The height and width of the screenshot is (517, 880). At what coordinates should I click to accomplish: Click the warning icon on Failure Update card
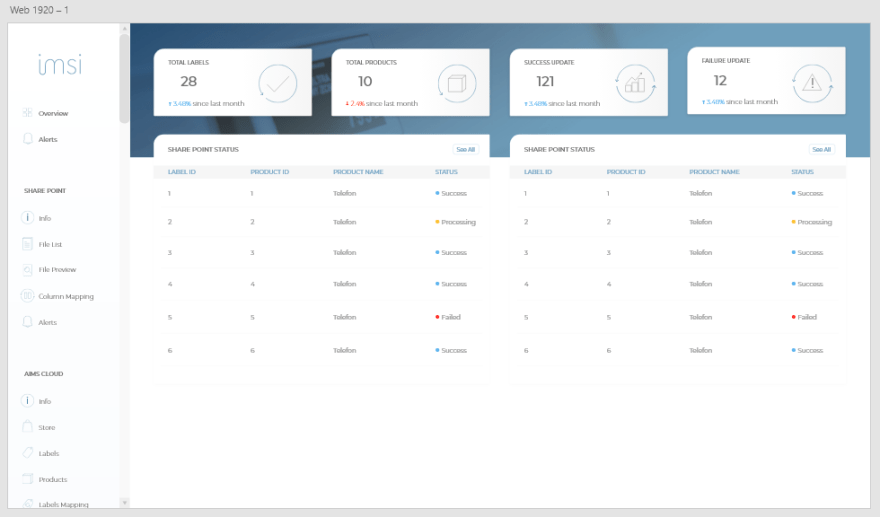[811, 84]
